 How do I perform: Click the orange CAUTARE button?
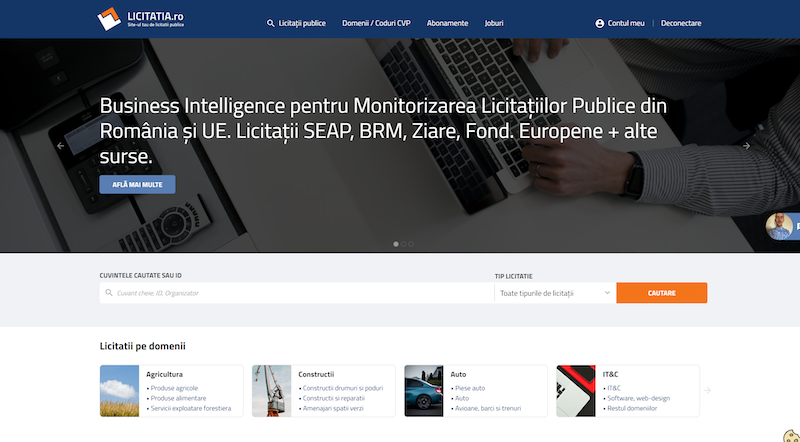662,293
